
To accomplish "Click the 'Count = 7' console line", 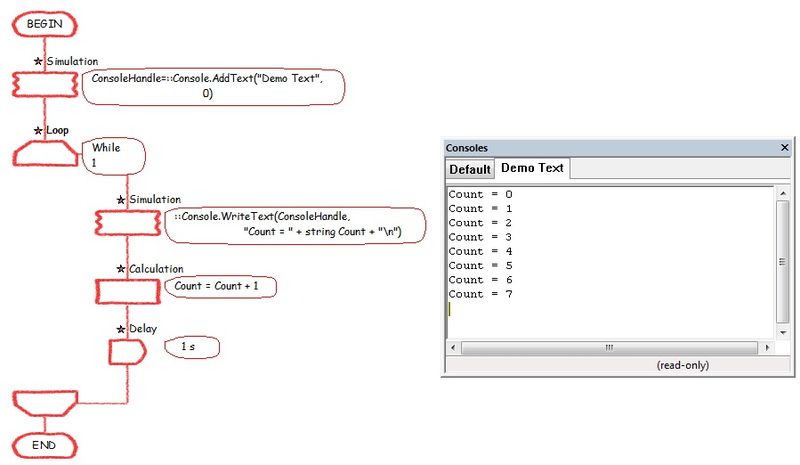I will pyautogui.click(x=481, y=295).
